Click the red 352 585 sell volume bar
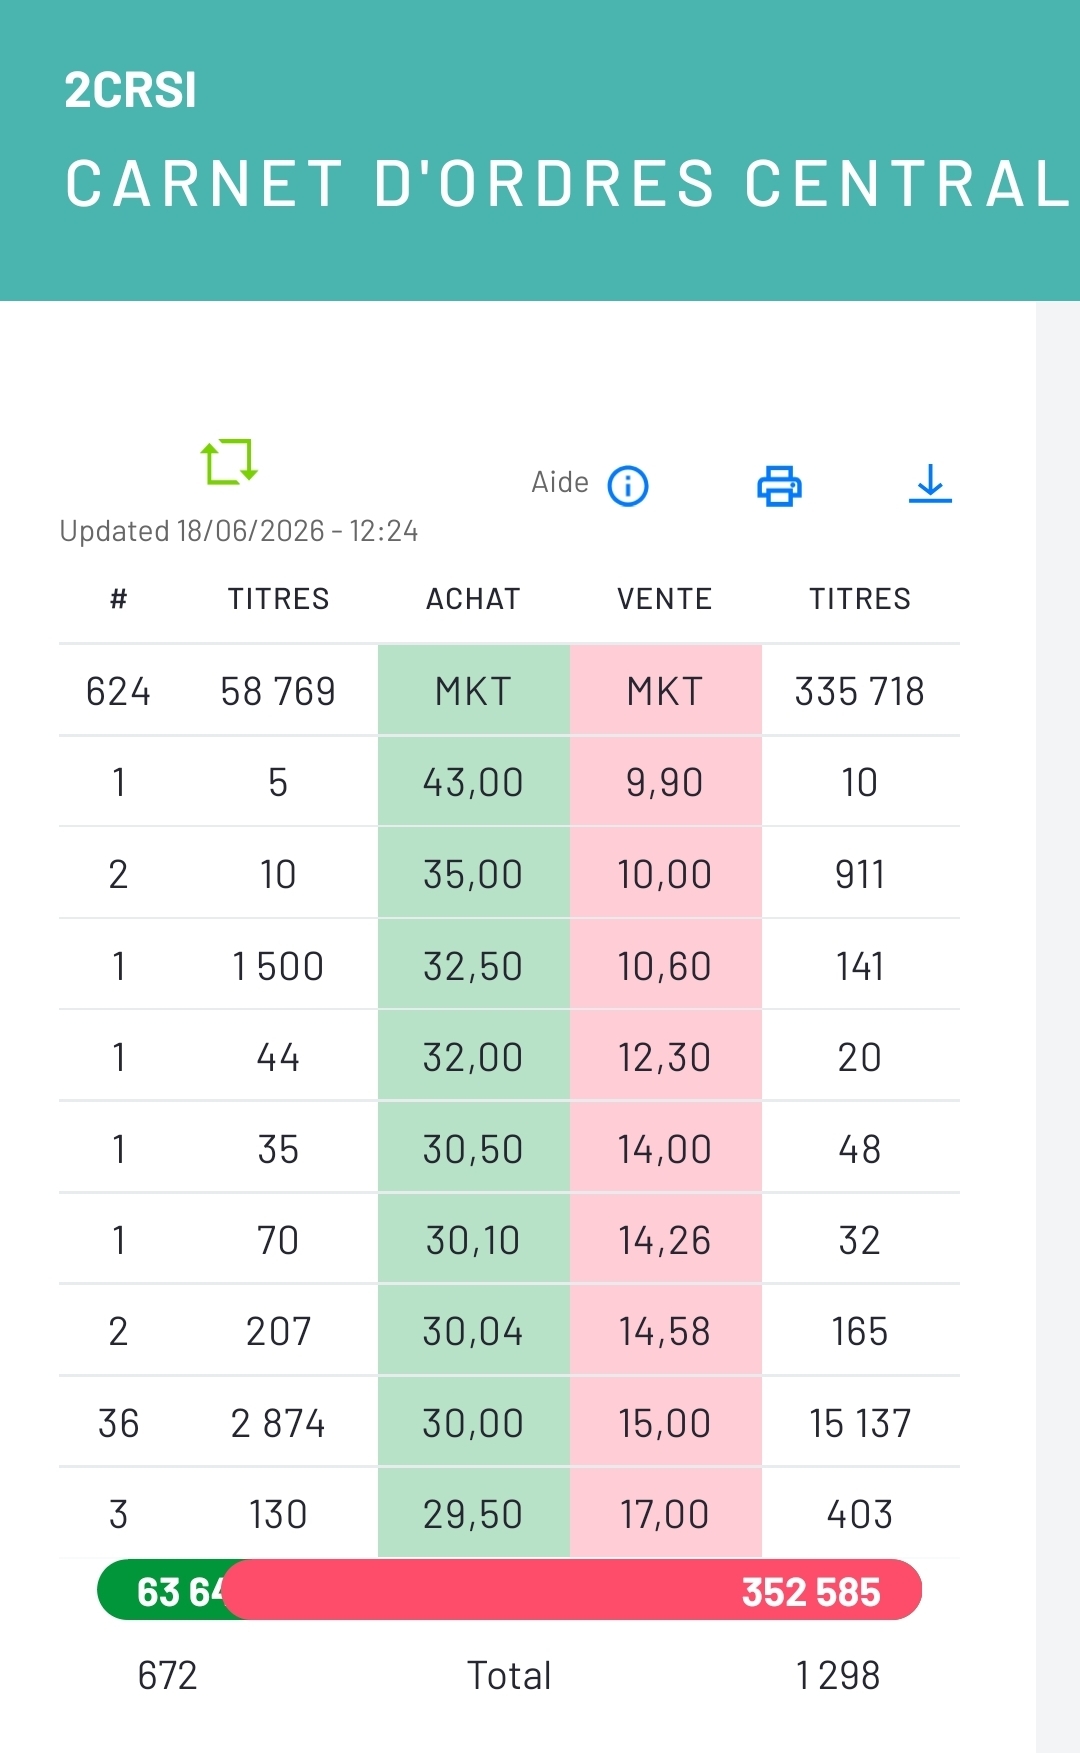1080x1753 pixels. [x=572, y=1590]
